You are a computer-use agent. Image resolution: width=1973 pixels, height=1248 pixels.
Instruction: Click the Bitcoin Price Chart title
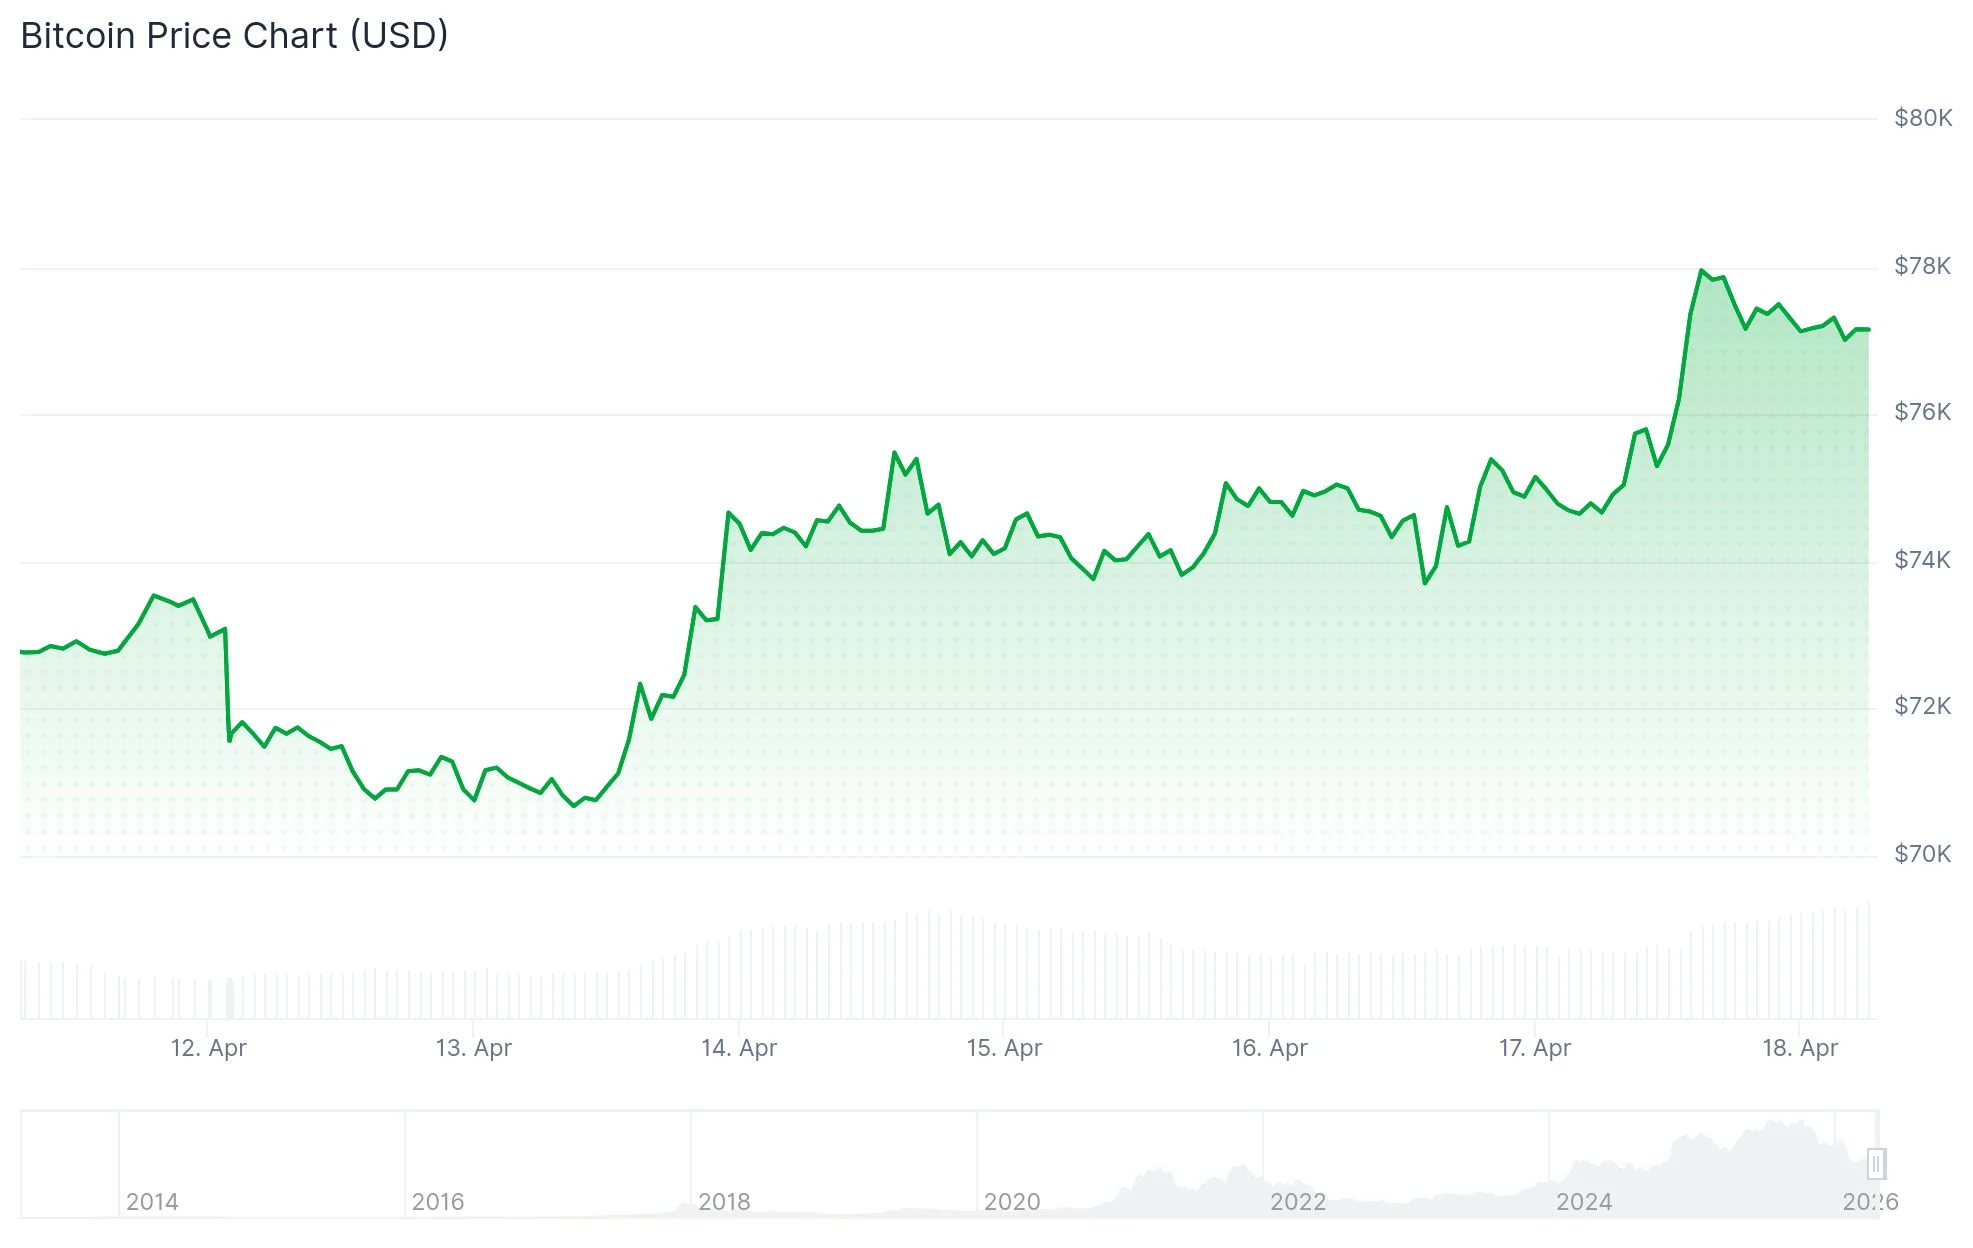point(234,36)
